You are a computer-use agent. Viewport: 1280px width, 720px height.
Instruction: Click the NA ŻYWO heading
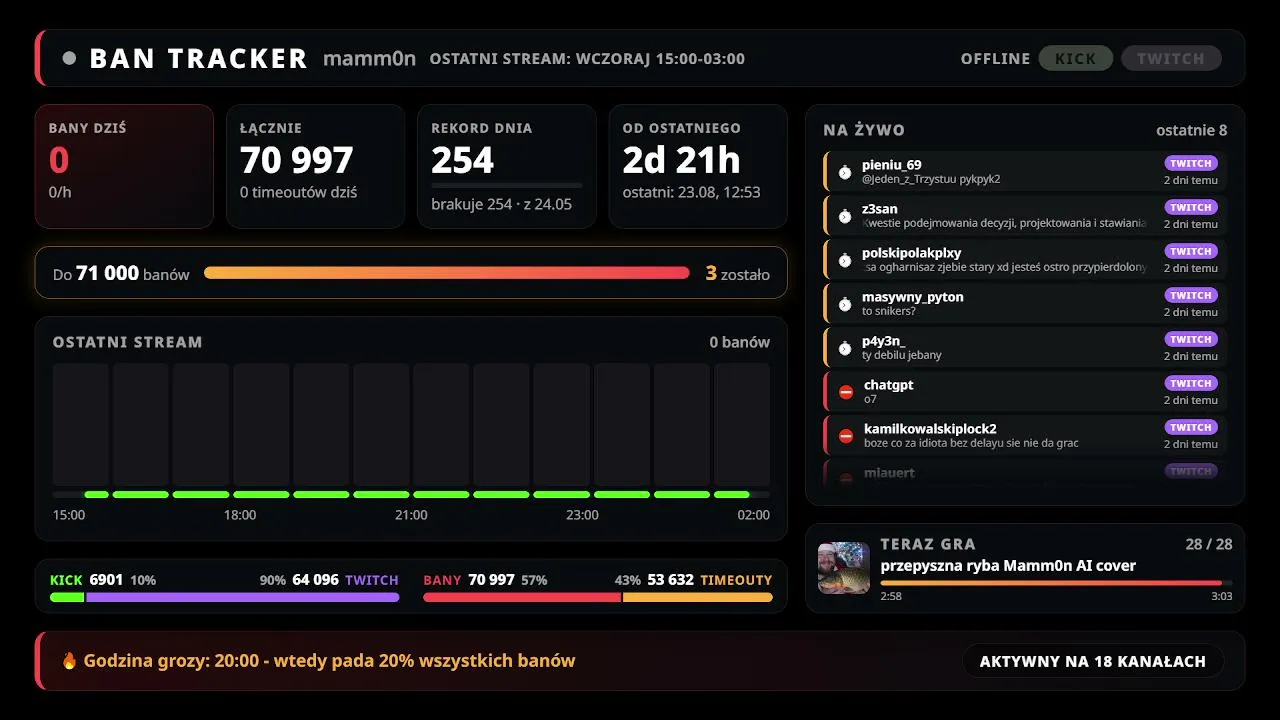click(864, 130)
